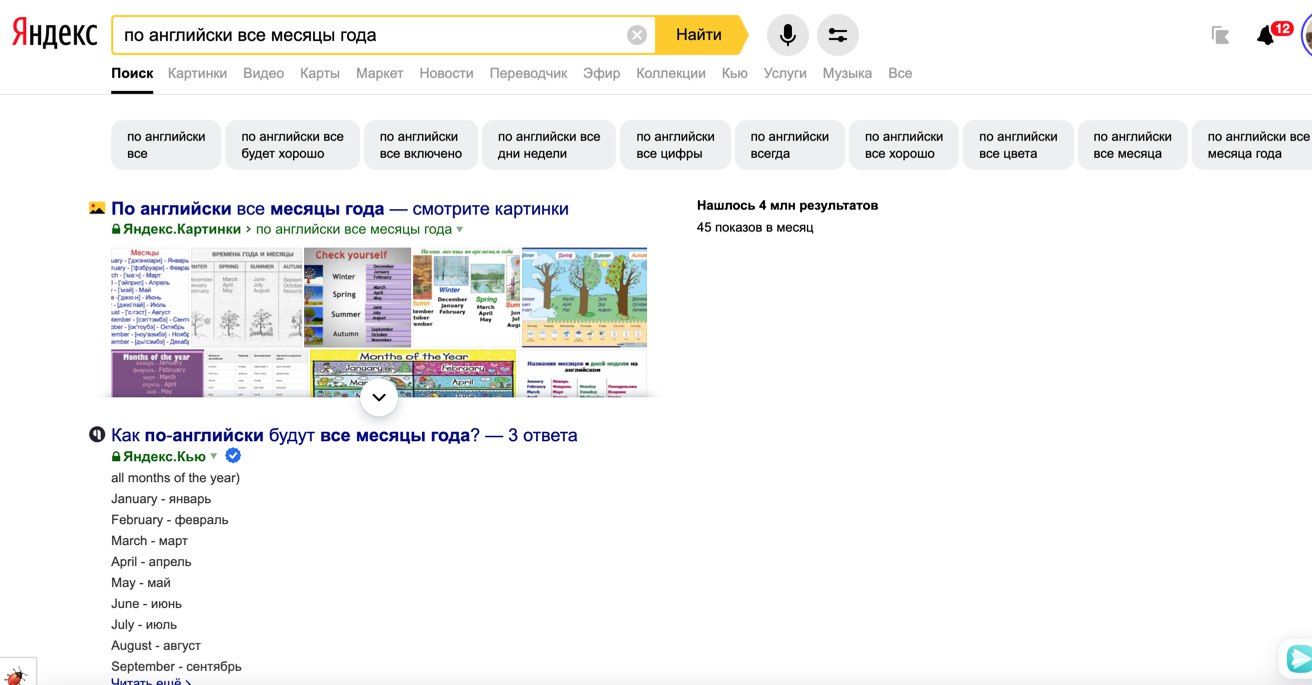The image size is (1312, 685).
Task: Click the Yandex Q result icon
Action: pos(97,435)
